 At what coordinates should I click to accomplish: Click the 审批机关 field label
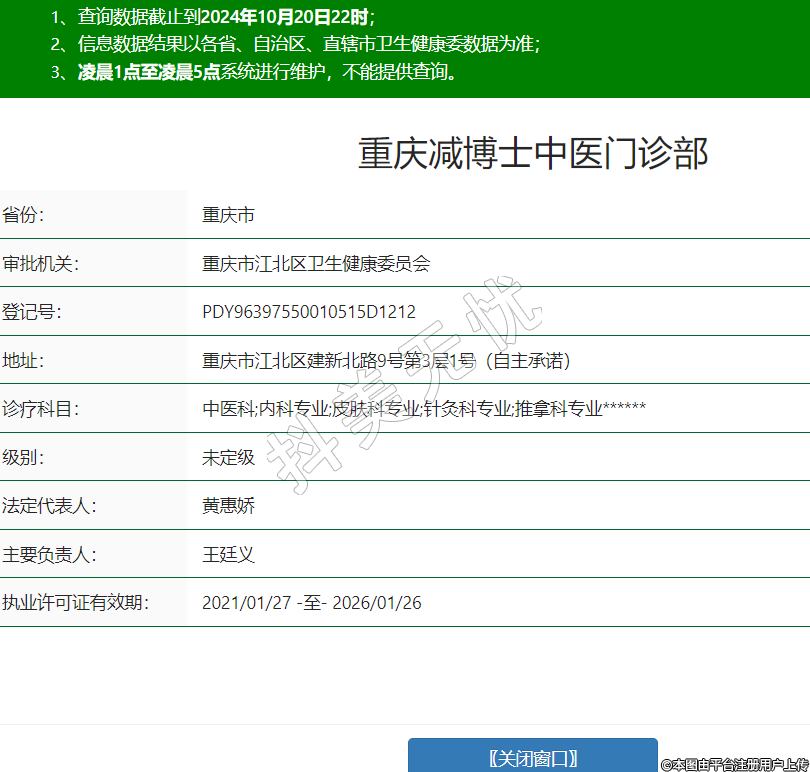(40, 264)
